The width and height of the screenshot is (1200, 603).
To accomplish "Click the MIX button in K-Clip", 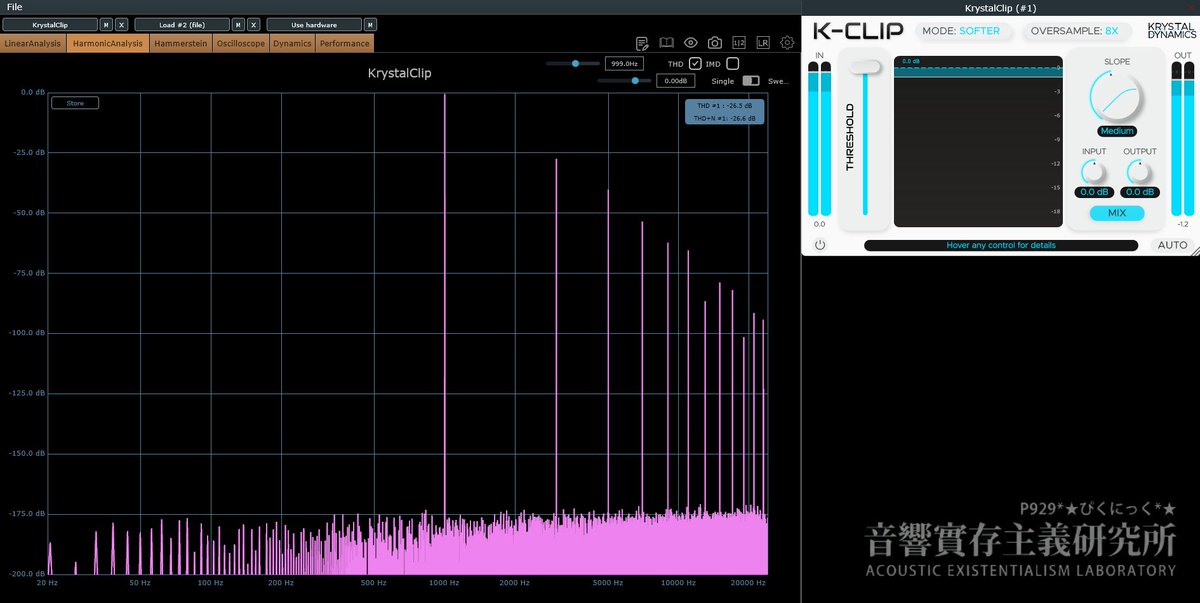I will point(1117,213).
